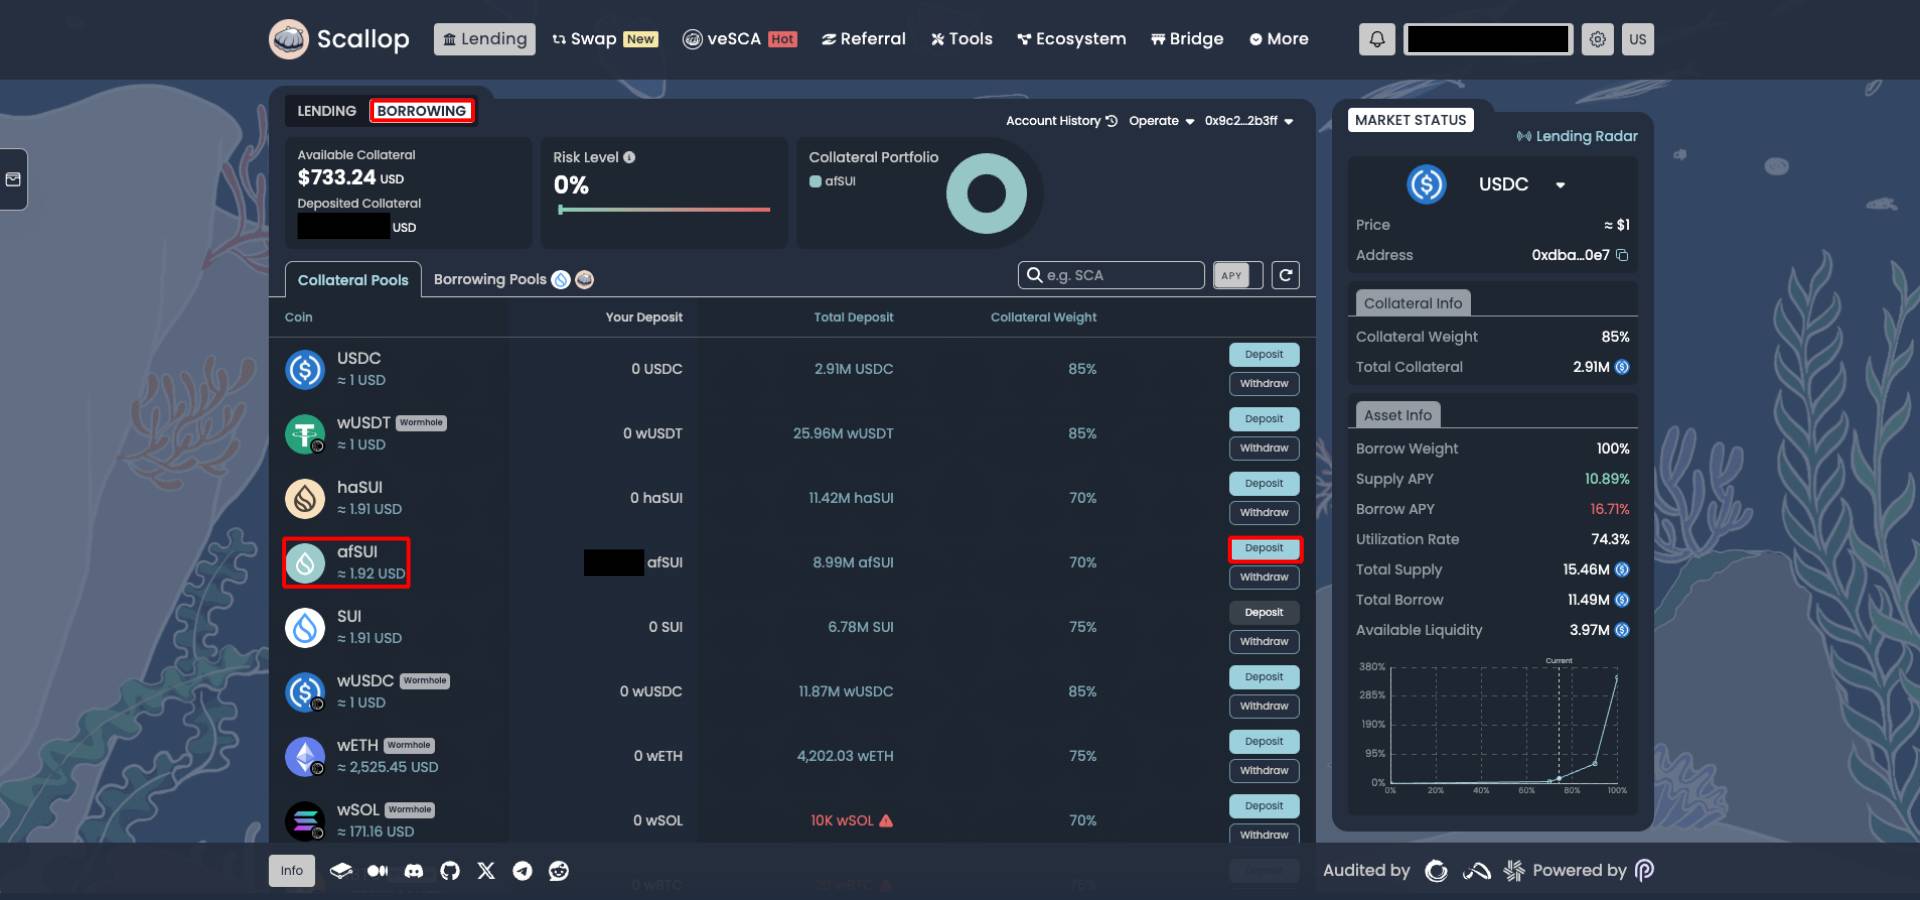Viewport: 1920px width, 900px height.
Task: Click the coin search field
Action: pyautogui.click(x=1111, y=275)
